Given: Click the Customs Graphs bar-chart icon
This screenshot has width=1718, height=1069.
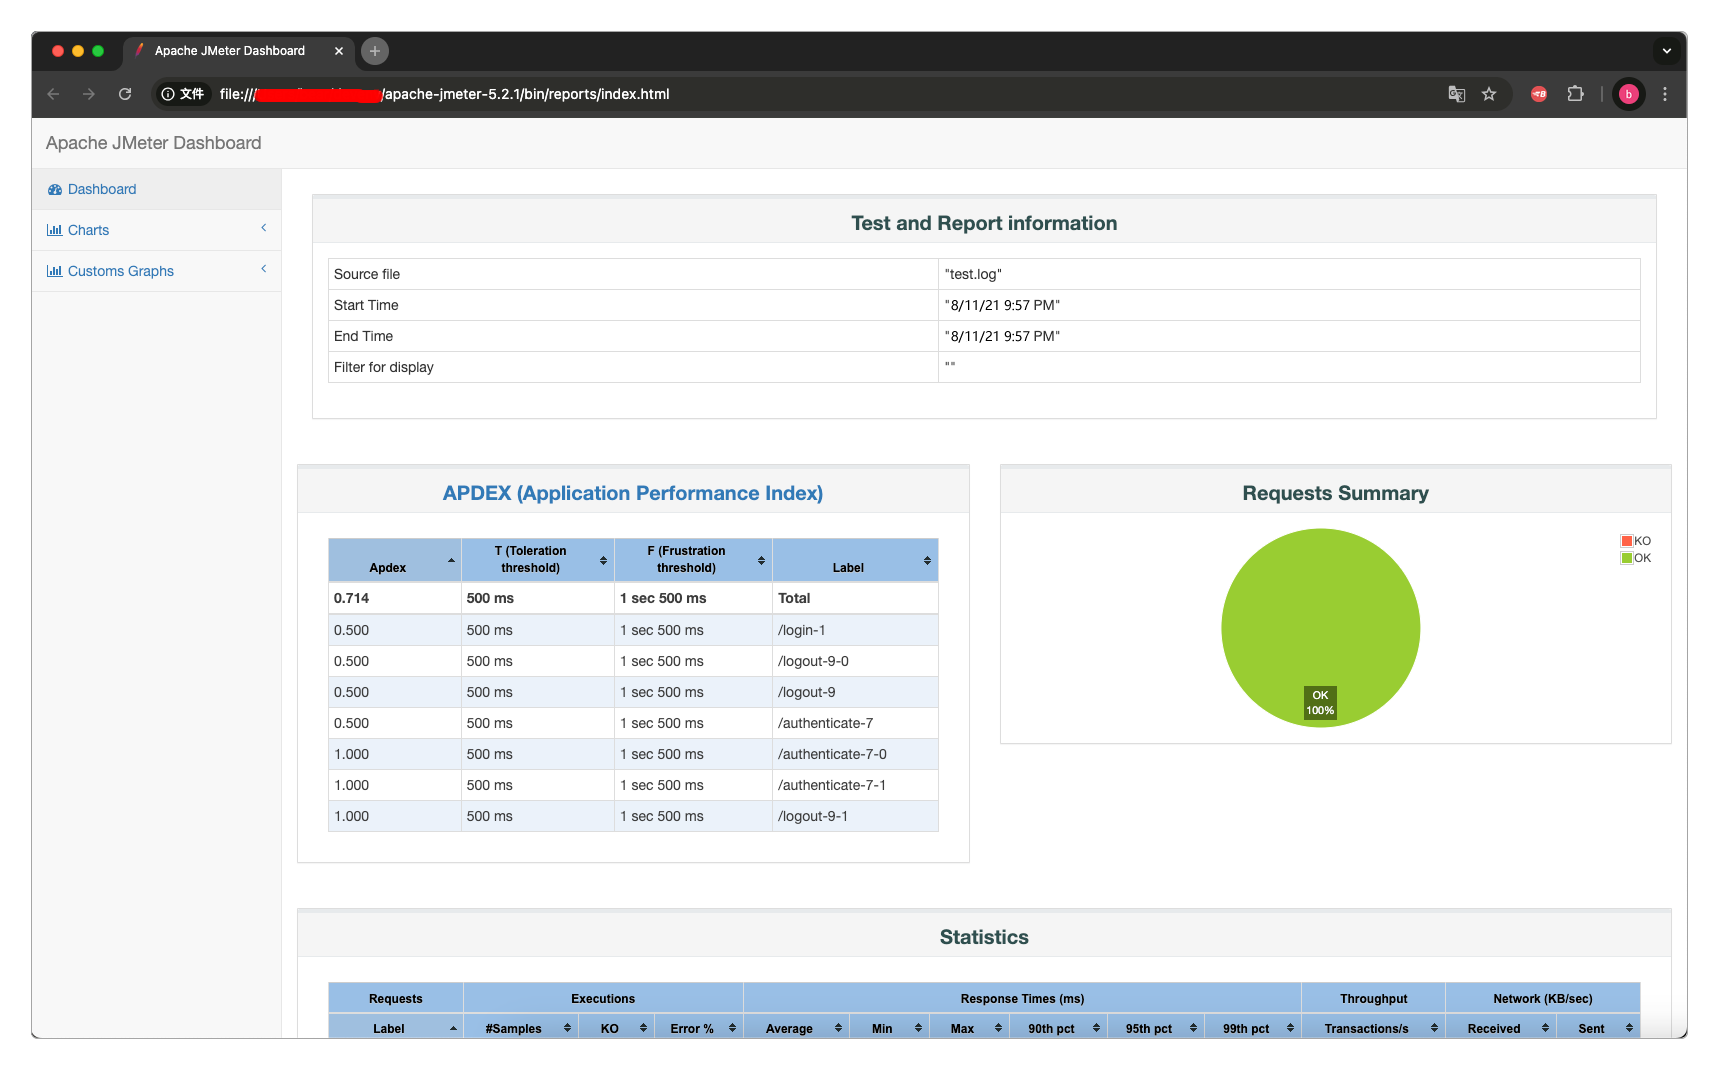Looking at the screenshot, I should click(55, 271).
